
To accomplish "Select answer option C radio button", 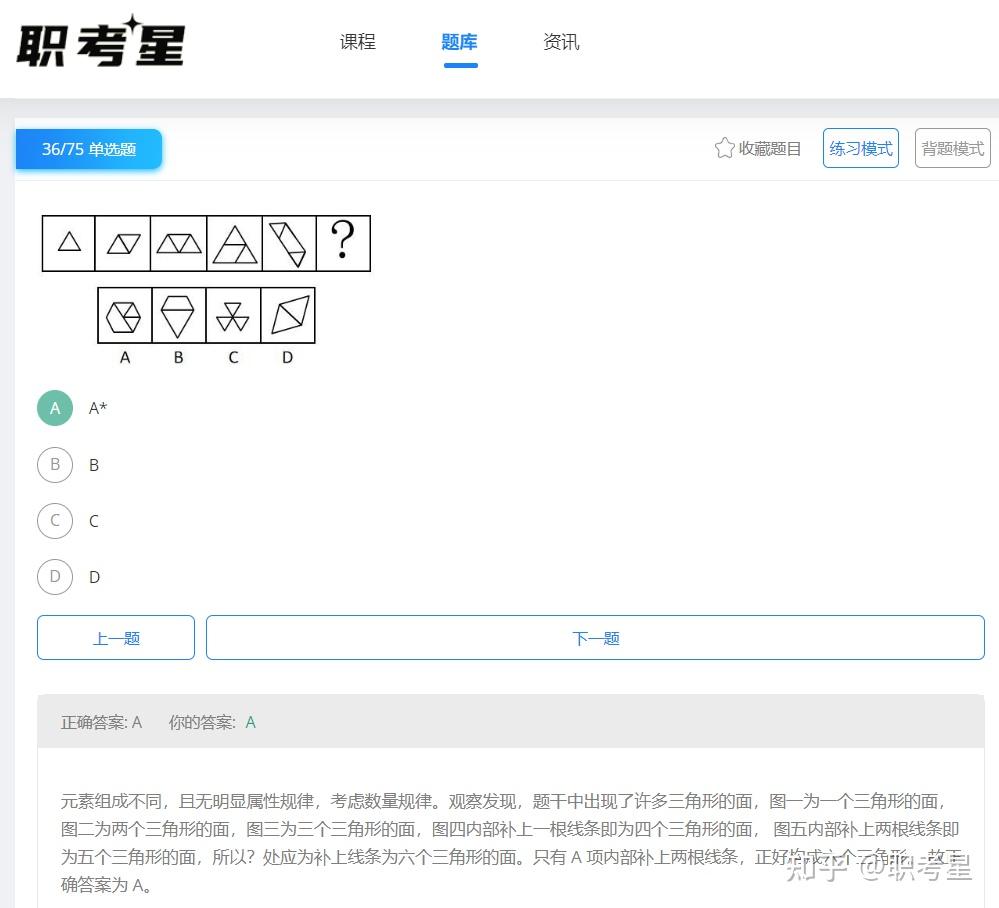I will coord(55,520).
